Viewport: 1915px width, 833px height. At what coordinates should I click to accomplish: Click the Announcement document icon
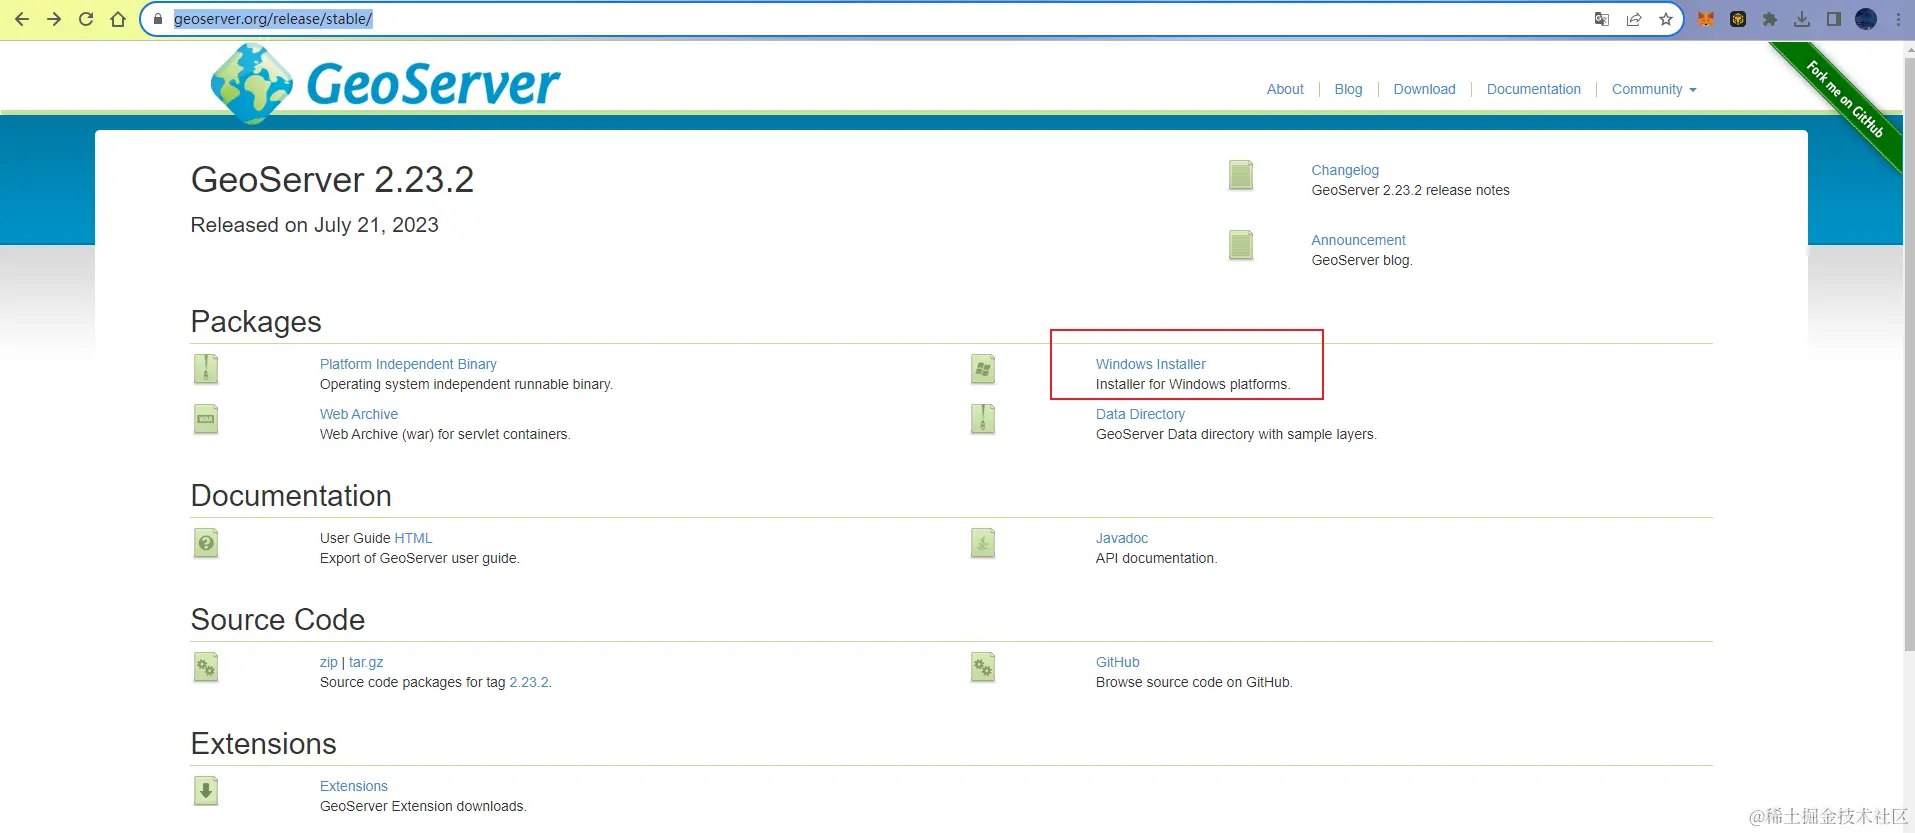click(1241, 245)
